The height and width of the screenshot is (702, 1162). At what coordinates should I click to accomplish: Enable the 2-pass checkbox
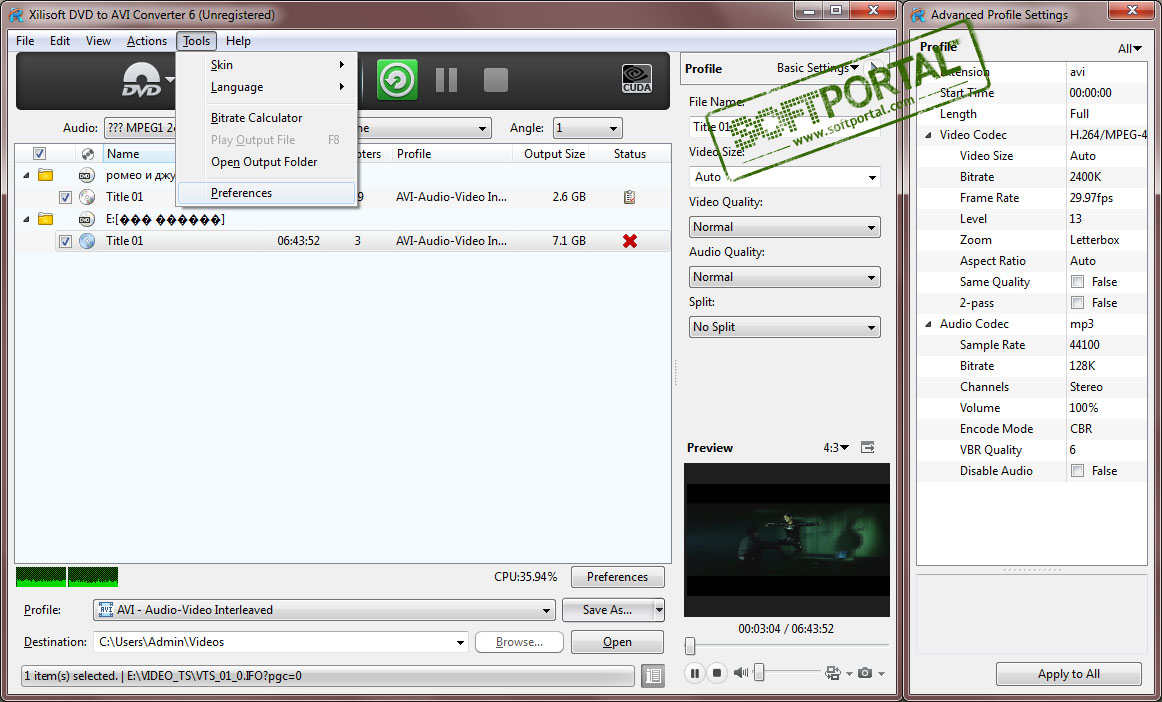pyautogui.click(x=1078, y=302)
